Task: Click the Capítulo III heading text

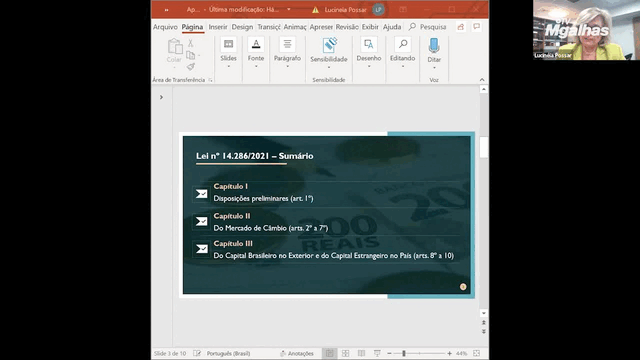Action: click(x=233, y=244)
